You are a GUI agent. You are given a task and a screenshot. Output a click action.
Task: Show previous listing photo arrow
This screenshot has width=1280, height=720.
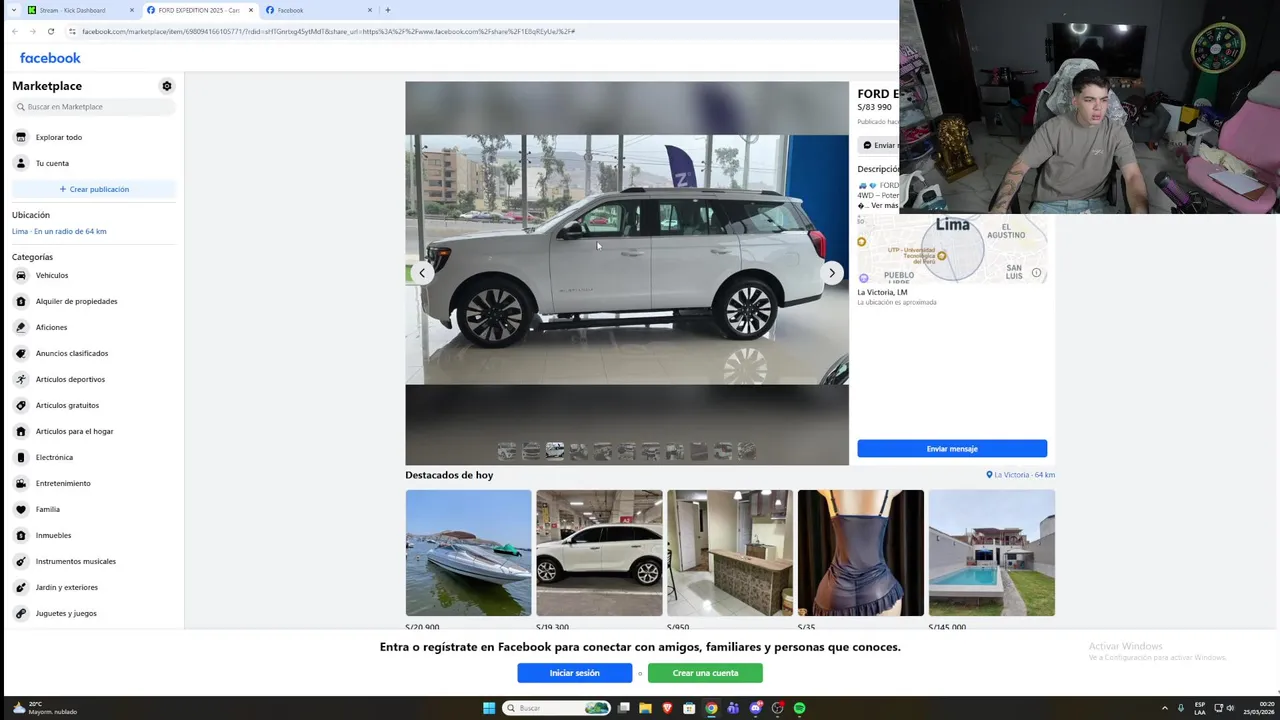422,273
